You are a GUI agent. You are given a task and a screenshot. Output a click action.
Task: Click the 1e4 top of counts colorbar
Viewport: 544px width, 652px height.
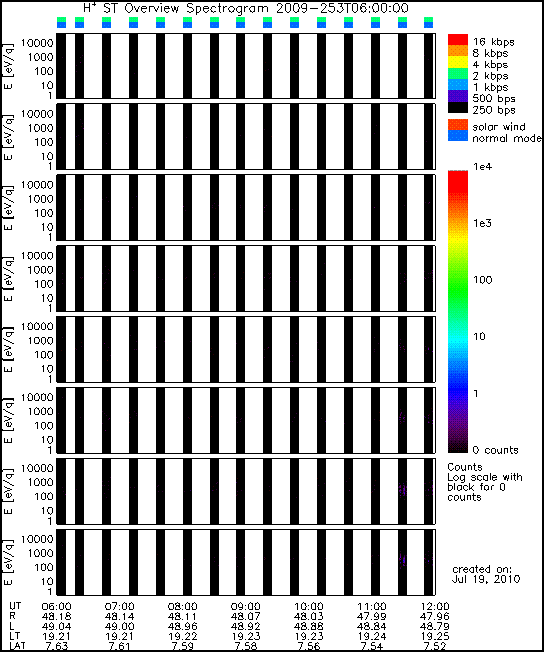click(457, 172)
